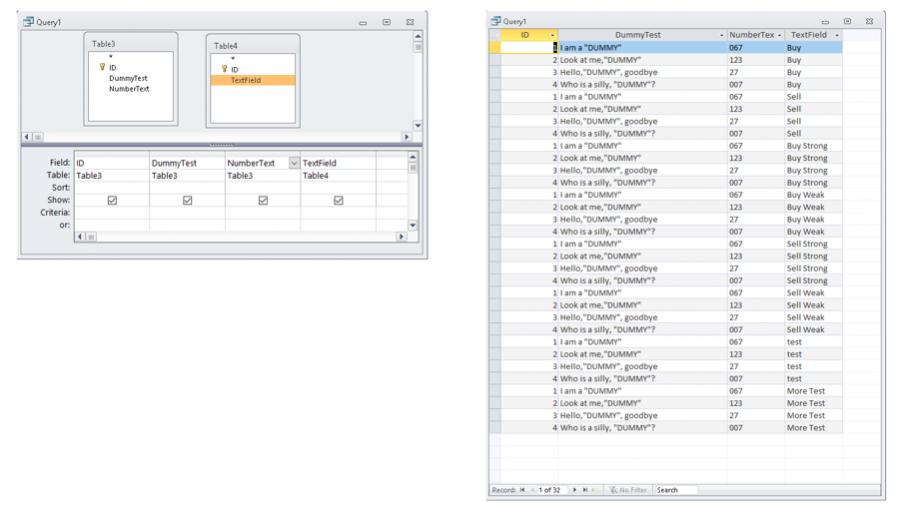Click up arrow of design grid vertical scrollbar

(412, 157)
